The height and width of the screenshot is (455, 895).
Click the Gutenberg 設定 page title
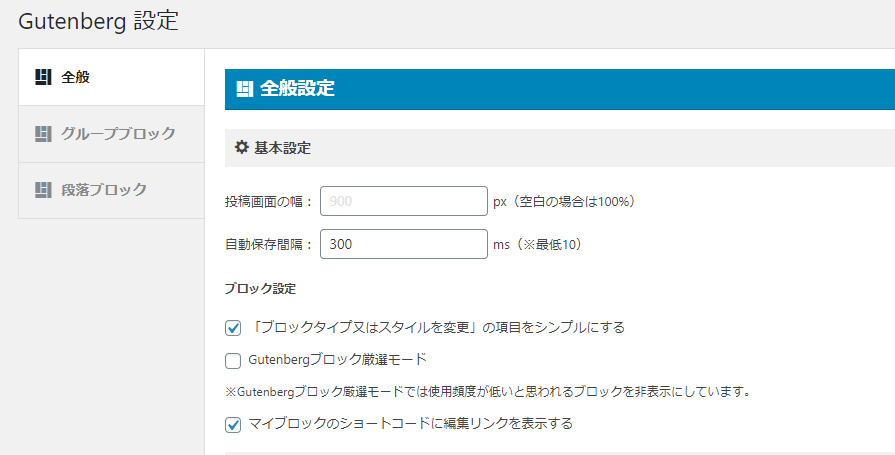click(98, 21)
